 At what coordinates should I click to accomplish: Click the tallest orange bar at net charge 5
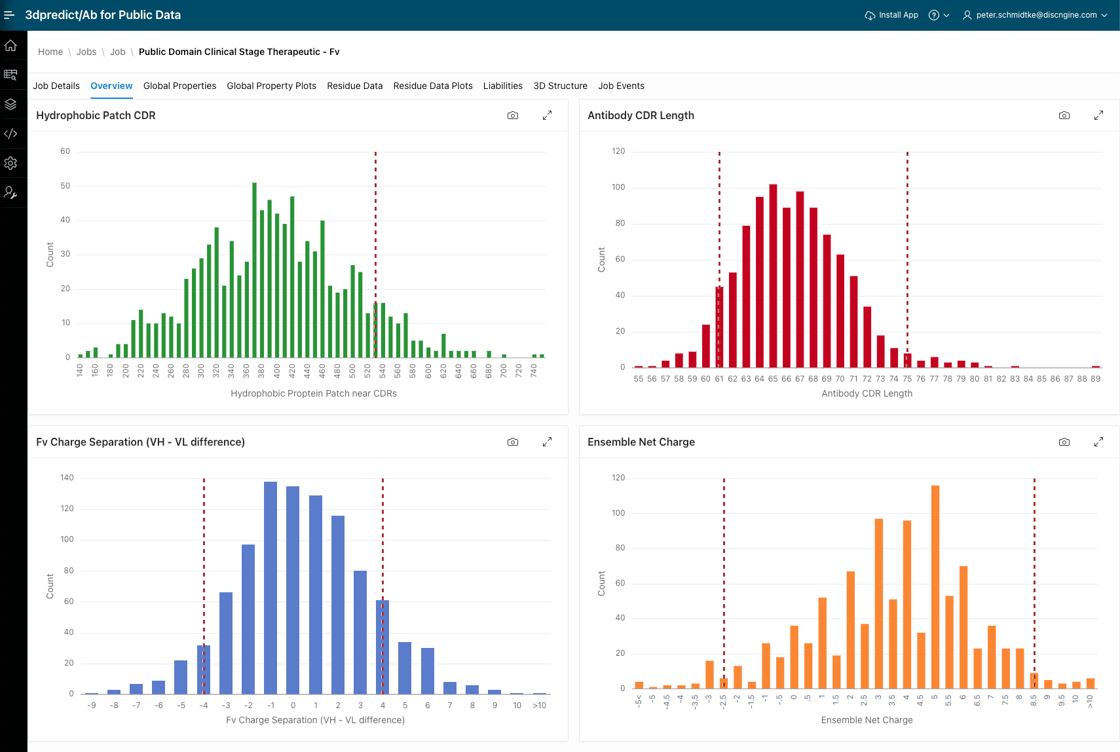pos(935,590)
